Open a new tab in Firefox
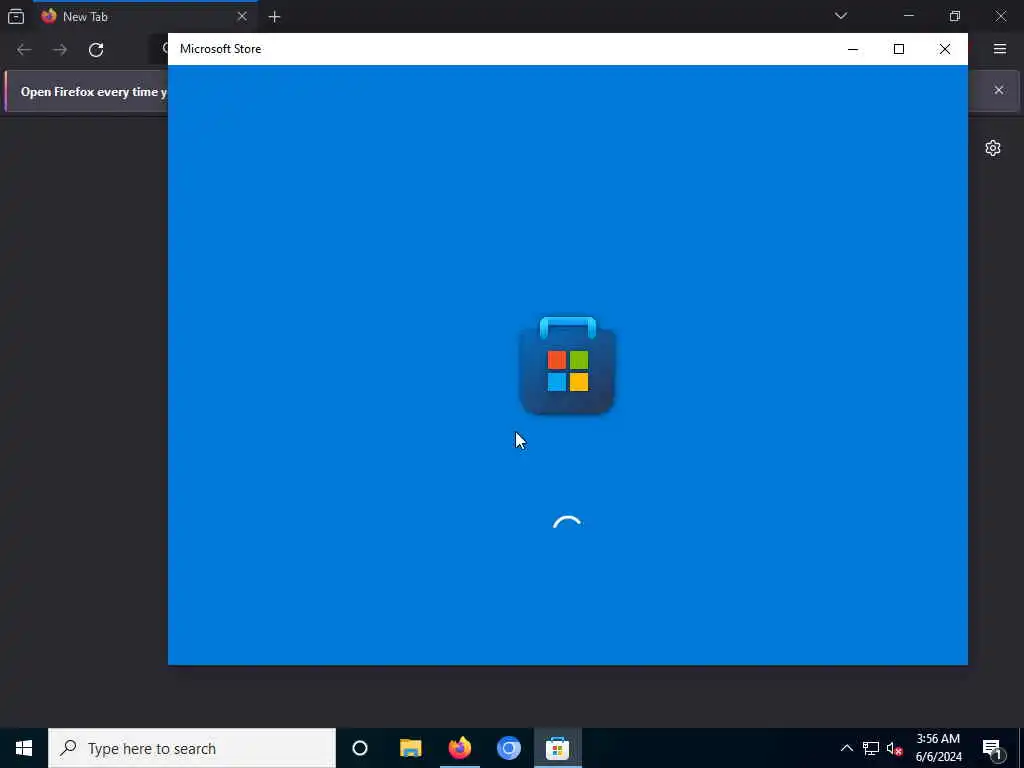Image resolution: width=1024 pixels, height=768 pixels. click(x=274, y=17)
